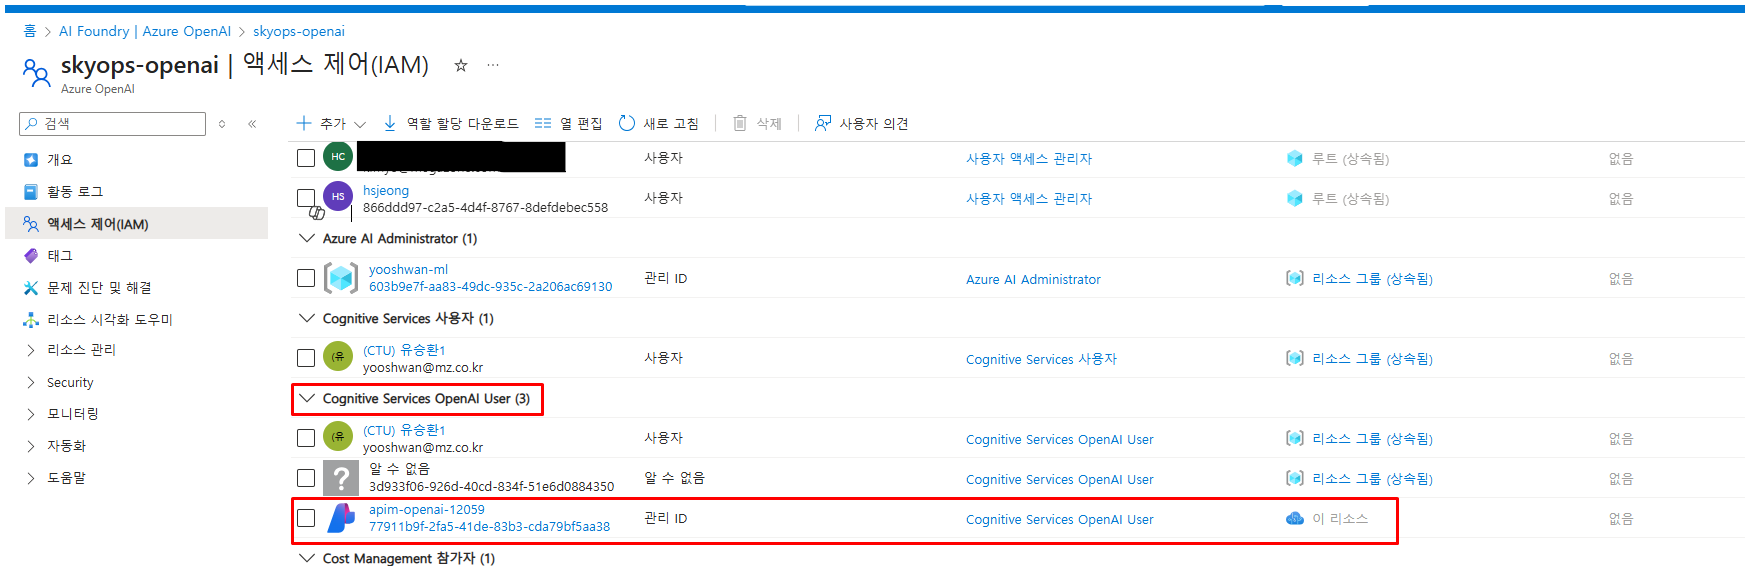Click the favorite star icon next to title

[x=461, y=65]
